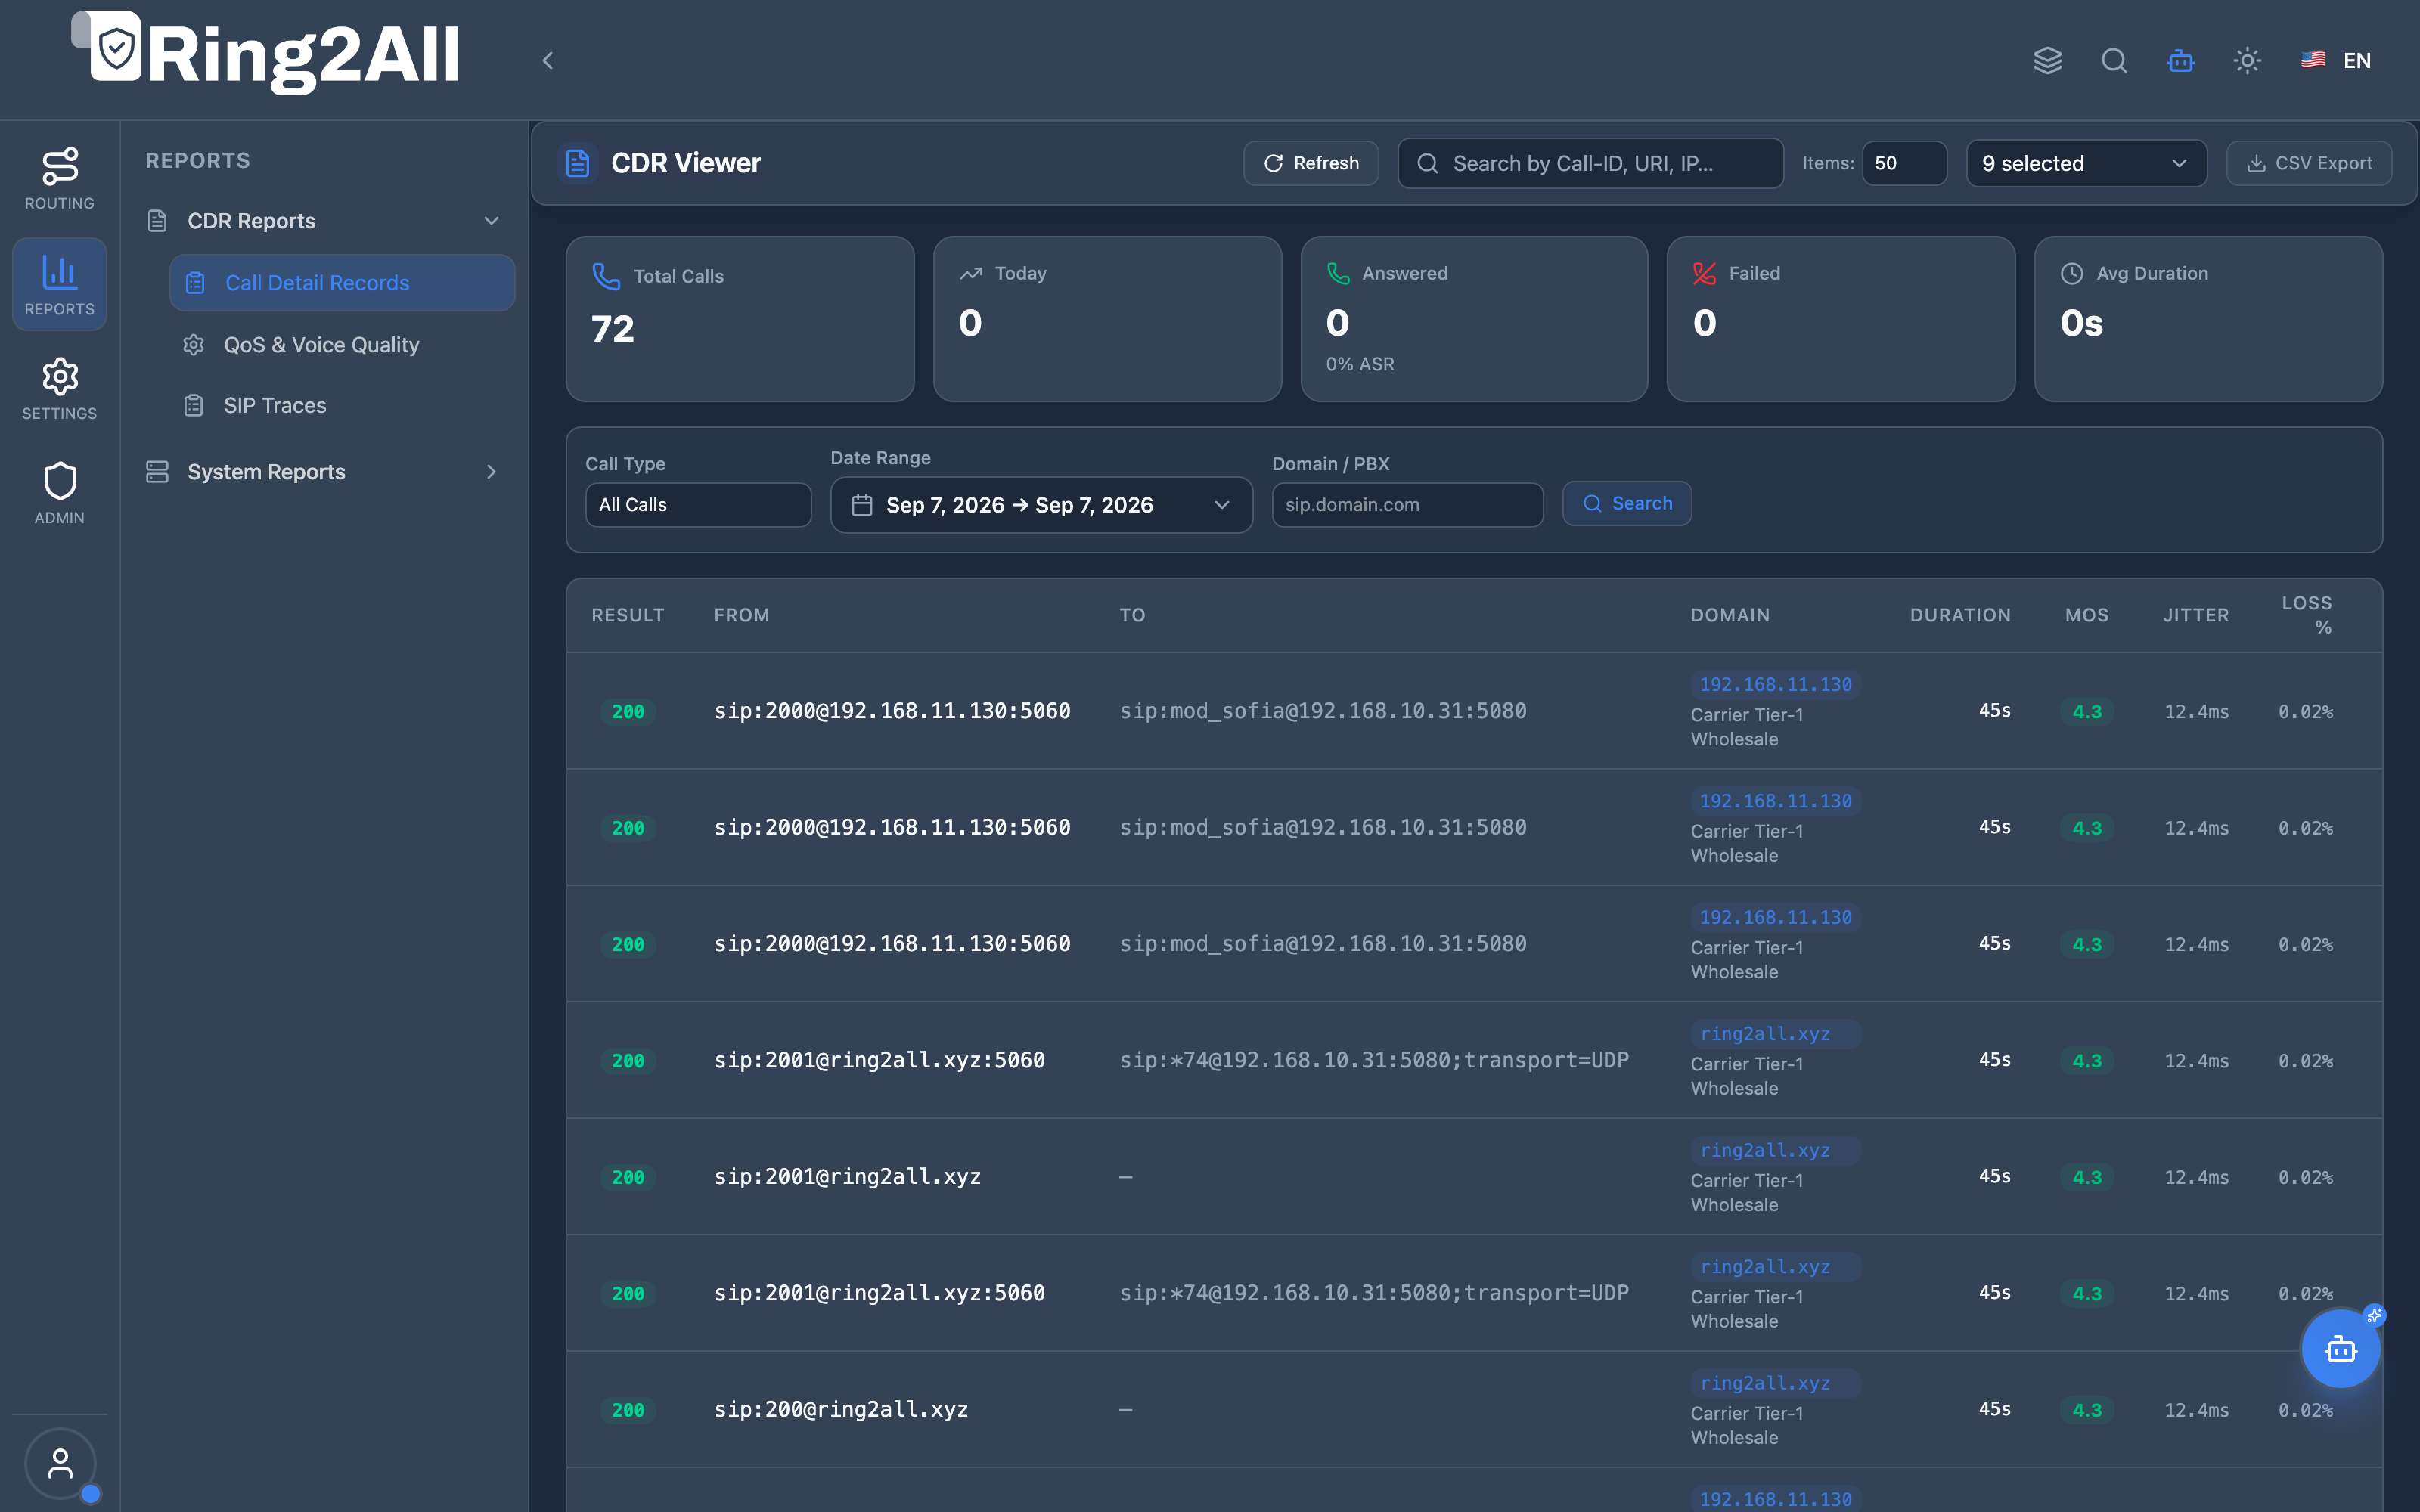Click the Refresh button

1310,163
